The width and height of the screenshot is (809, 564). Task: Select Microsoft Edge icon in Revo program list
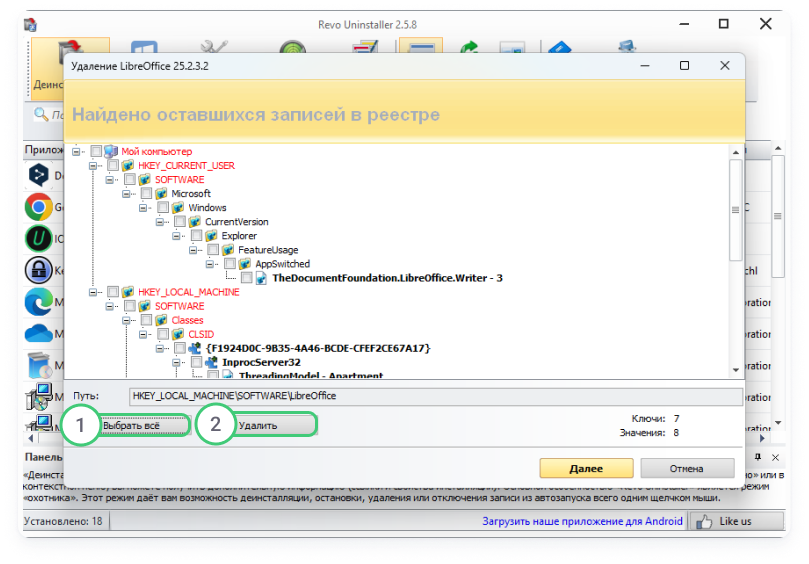click(x=39, y=302)
